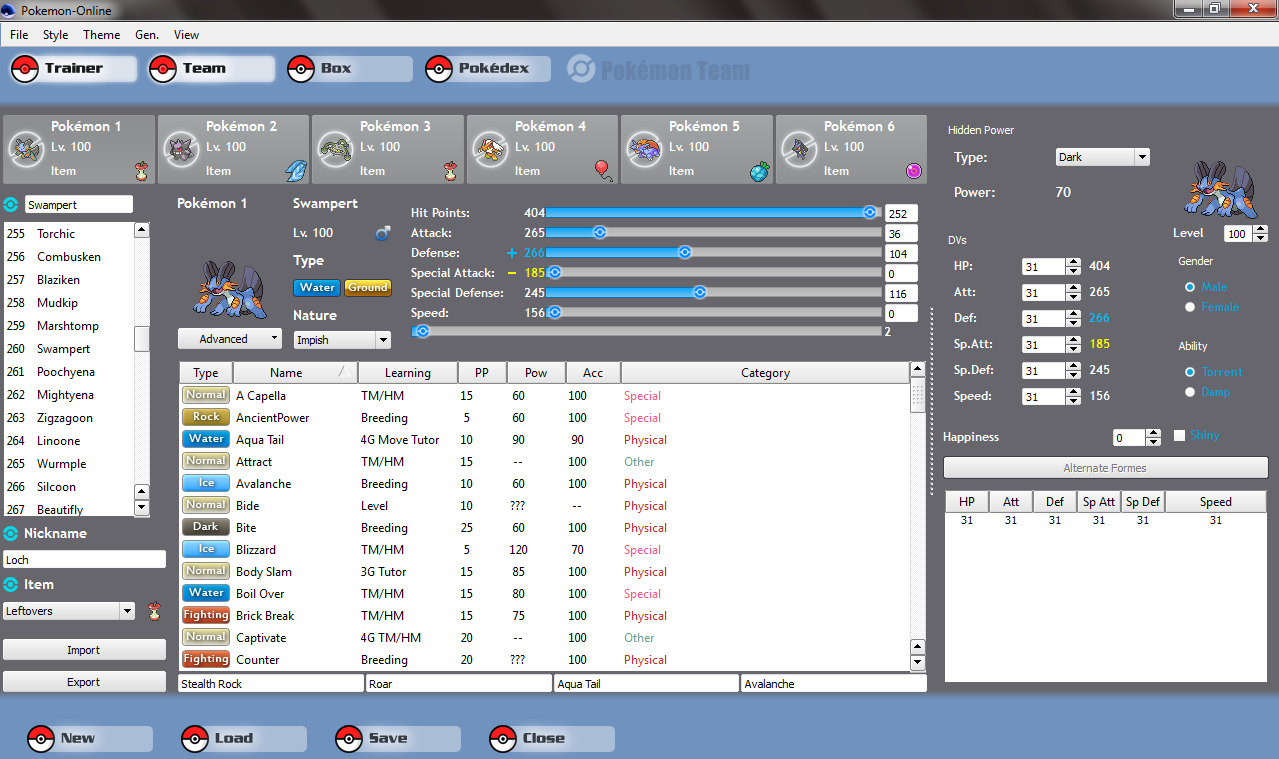Sort move list by Name column

pyautogui.click(x=294, y=373)
